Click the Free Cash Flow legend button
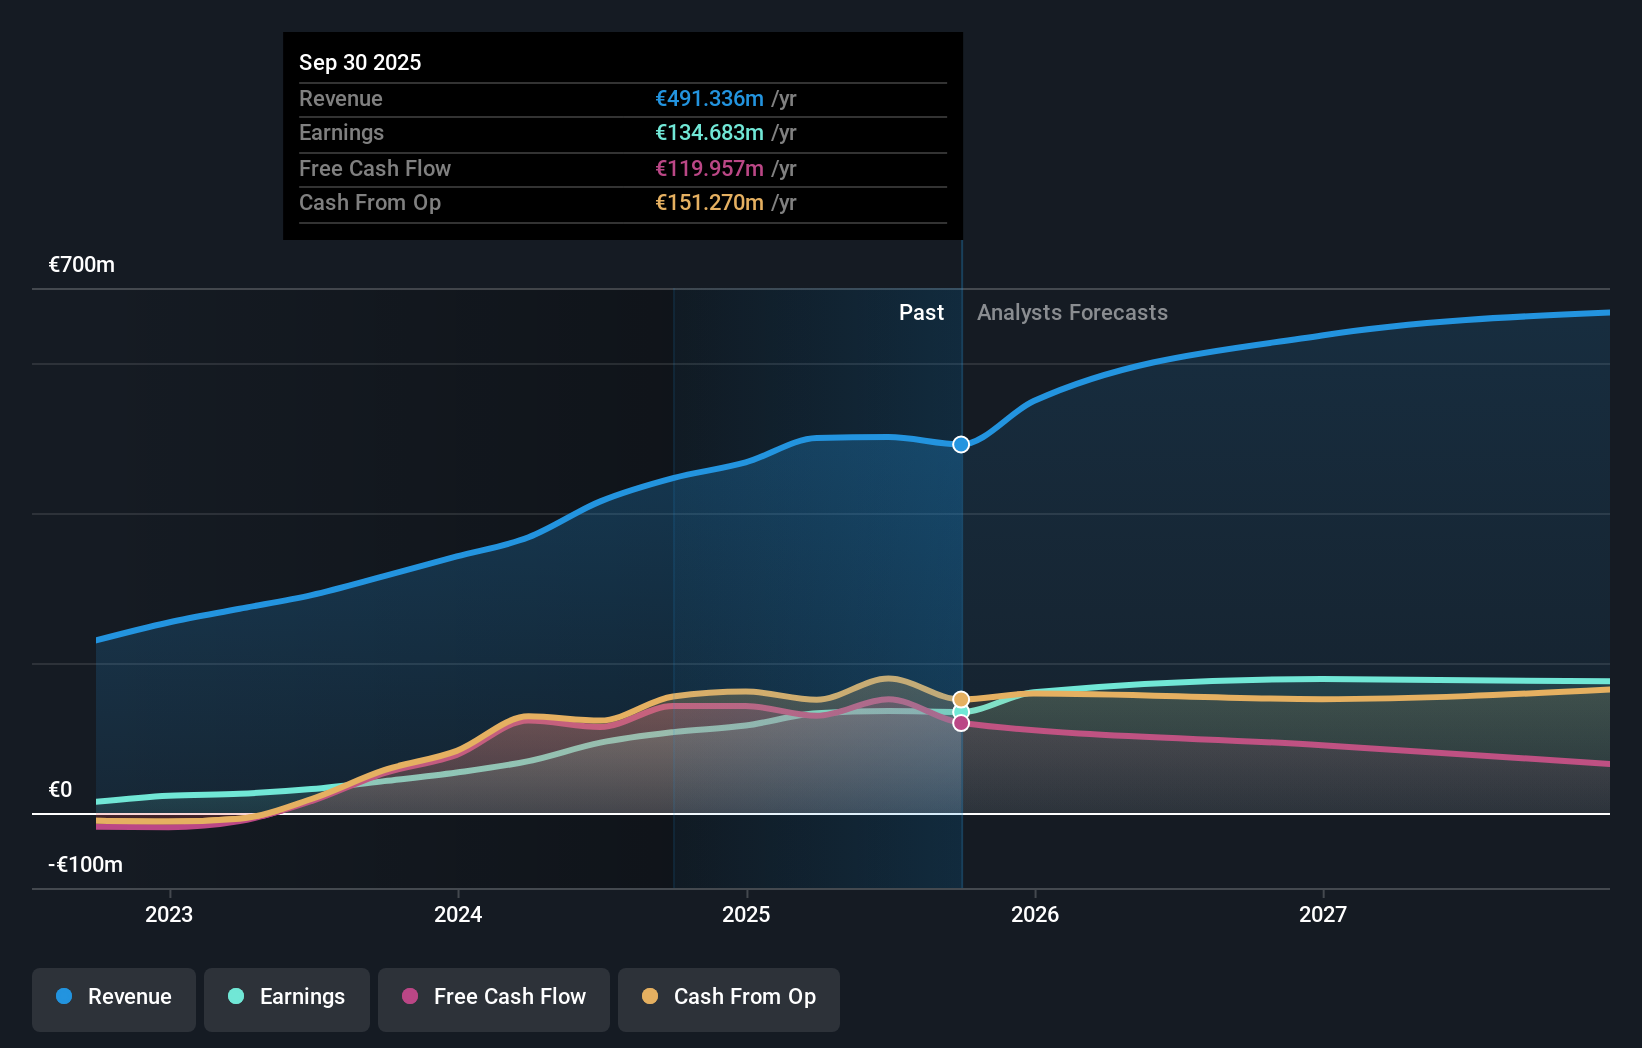 (x=493, y=997)
